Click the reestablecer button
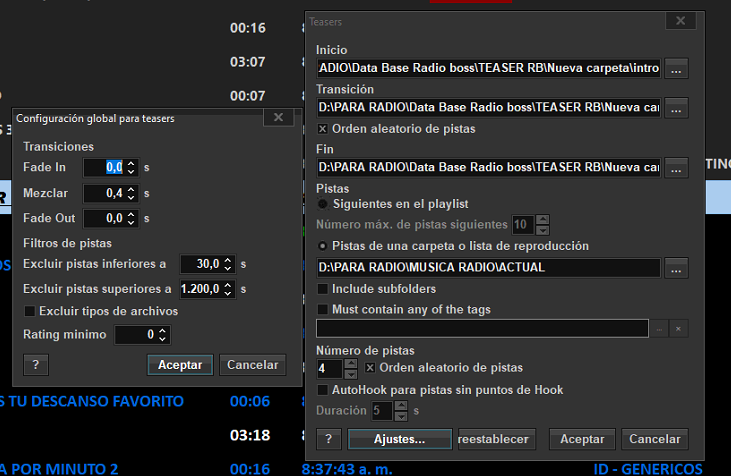This screenshot has height=476, width=731. pyautogui.click(x=495, y=439)
